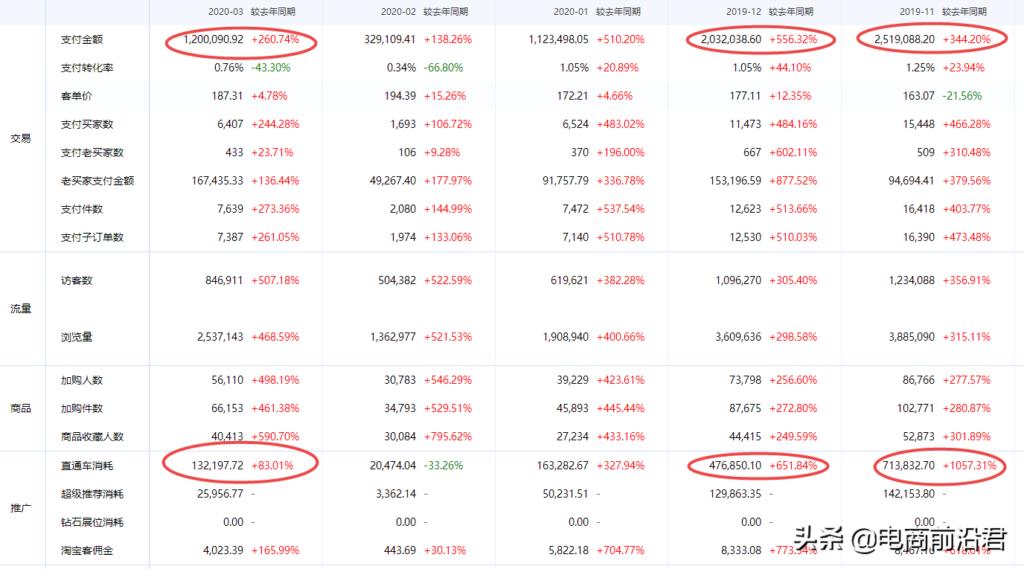Select the 直通车消耗 row label

coord(89,465)
